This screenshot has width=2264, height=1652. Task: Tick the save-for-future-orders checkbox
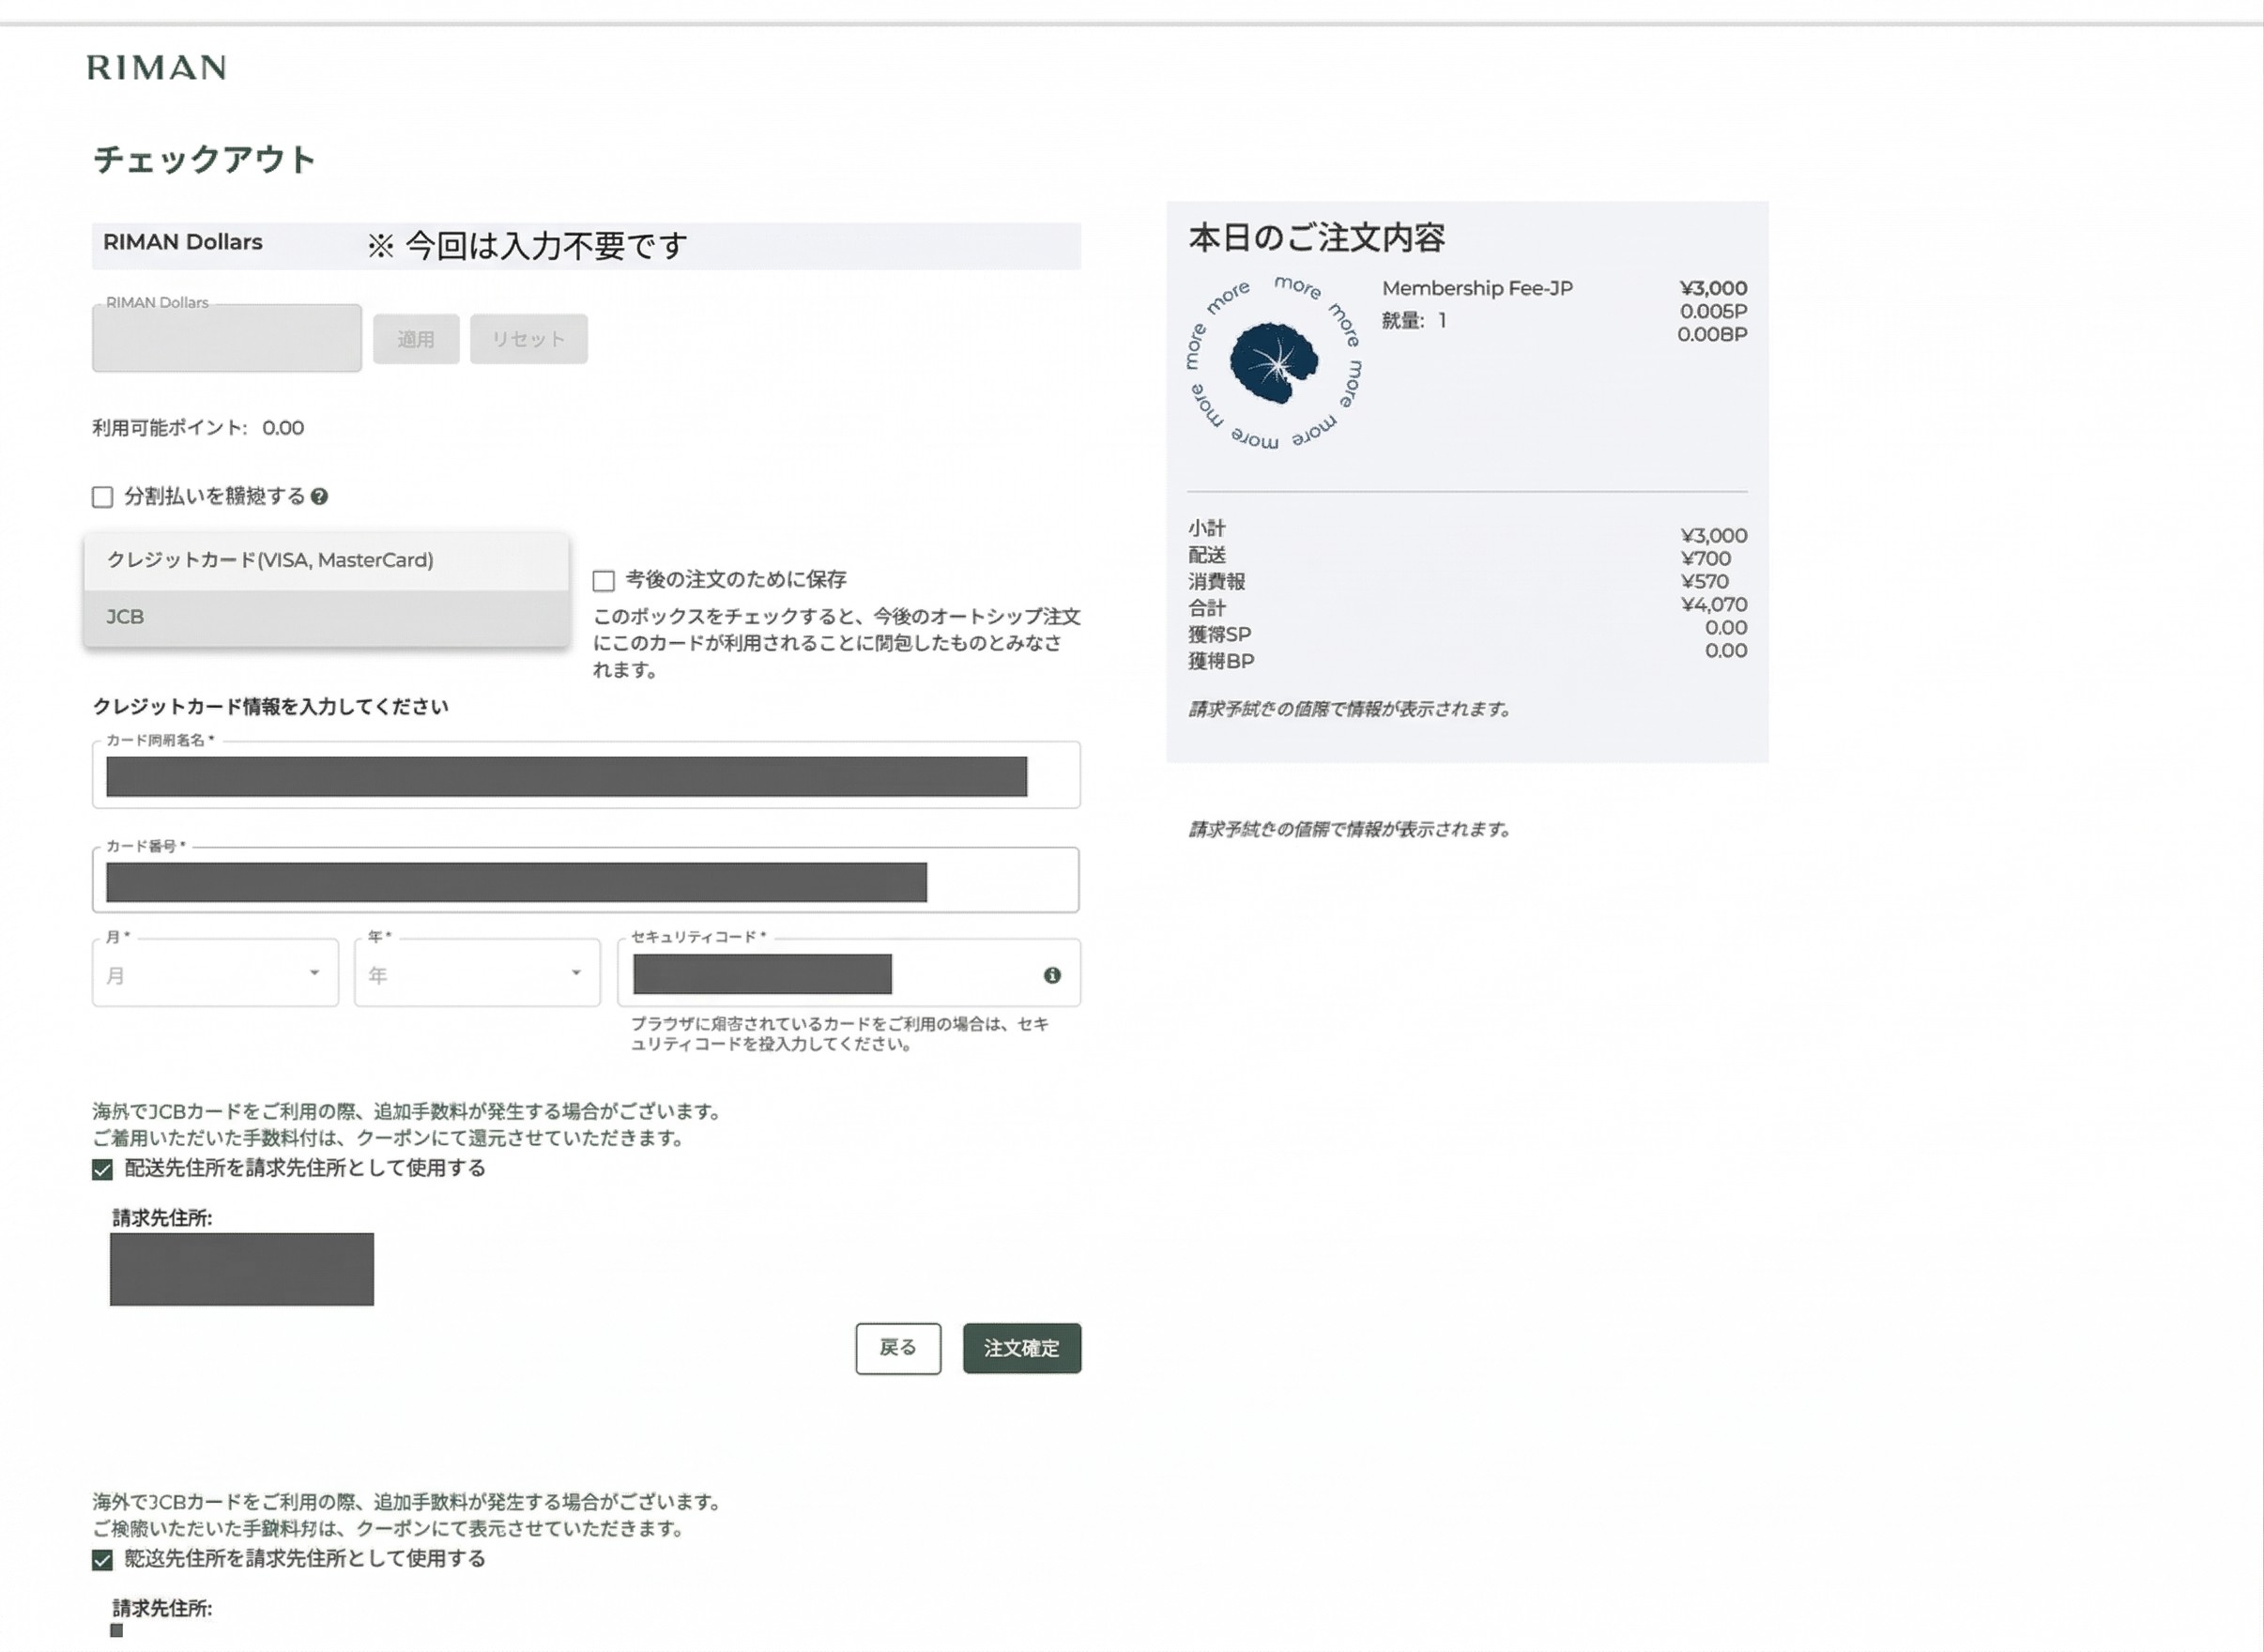(603, 580)
